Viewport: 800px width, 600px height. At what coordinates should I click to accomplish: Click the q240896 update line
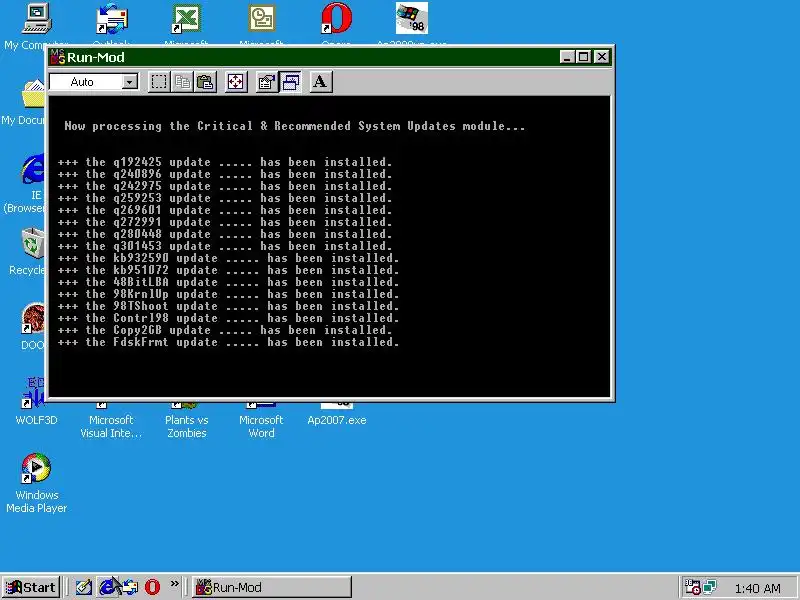coord(225,174)
